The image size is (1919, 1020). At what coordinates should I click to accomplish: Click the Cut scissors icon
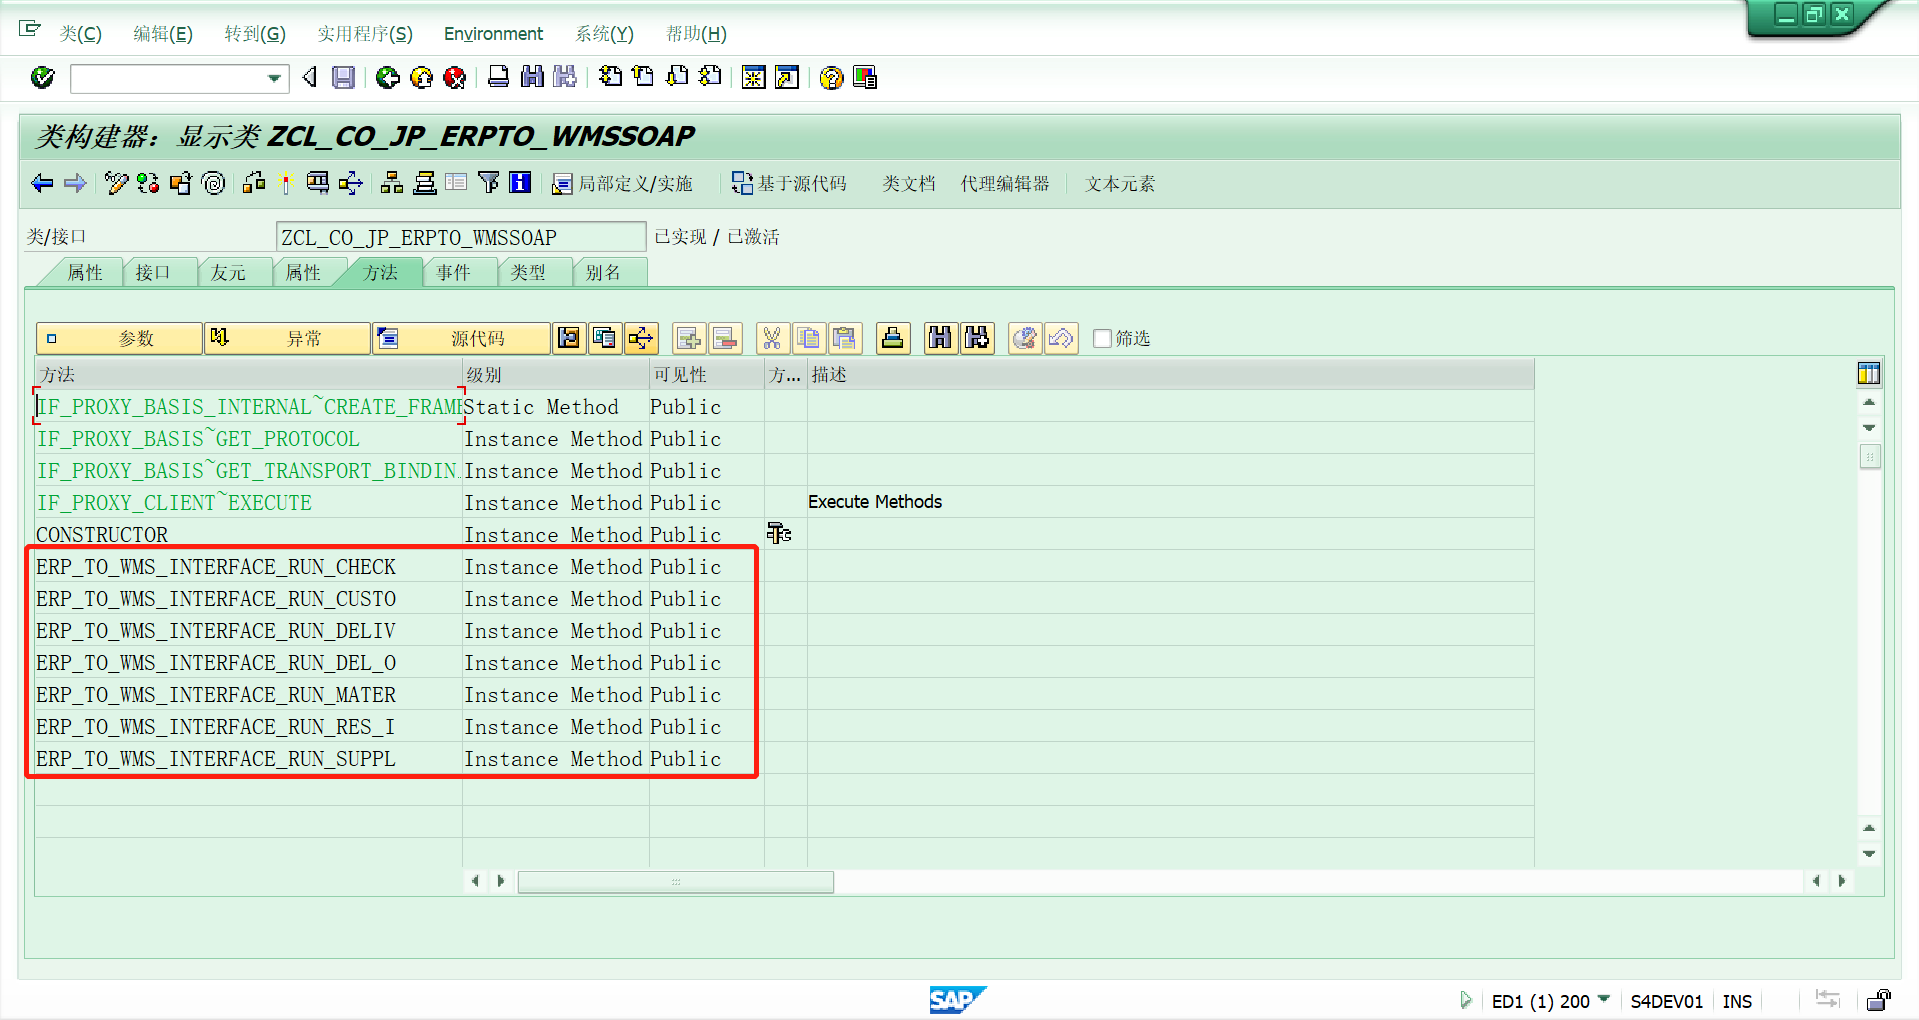pyautogui.click(x=772, y=339)
